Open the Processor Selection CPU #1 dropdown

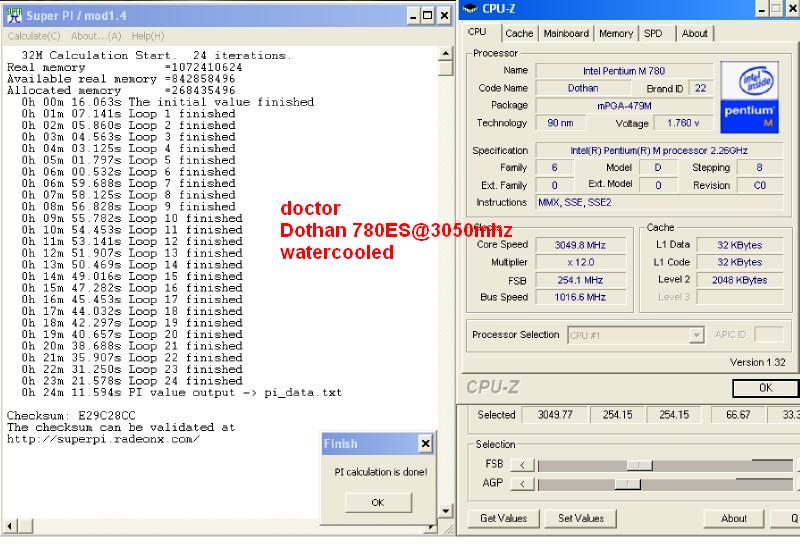pyautogui.click(x=636, y=335)
